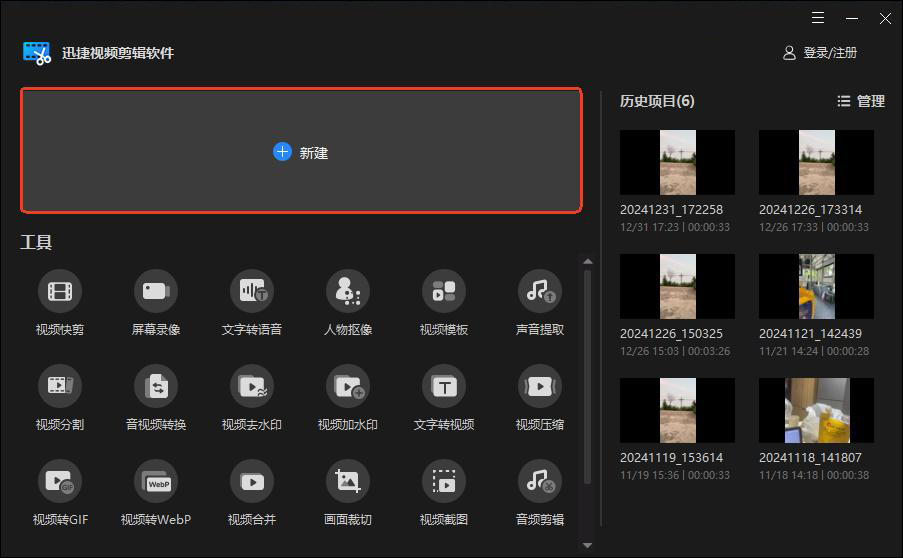Viewport: 903px width, 558px height.
Task: Click the 新建 new project button
Action: click(301, 151)
